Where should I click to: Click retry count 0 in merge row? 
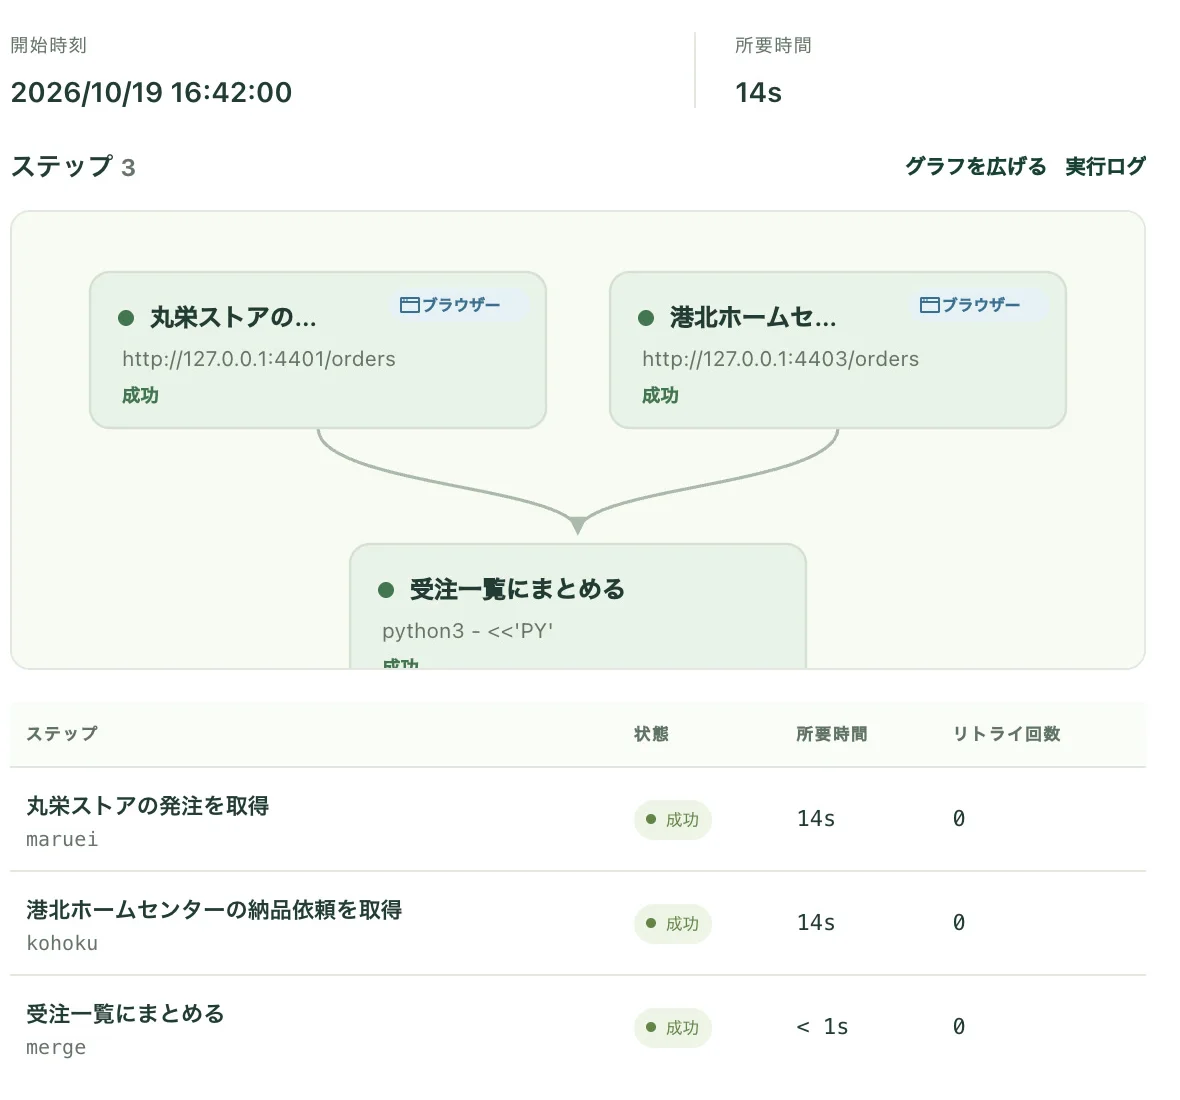(x=959, y=1026)
